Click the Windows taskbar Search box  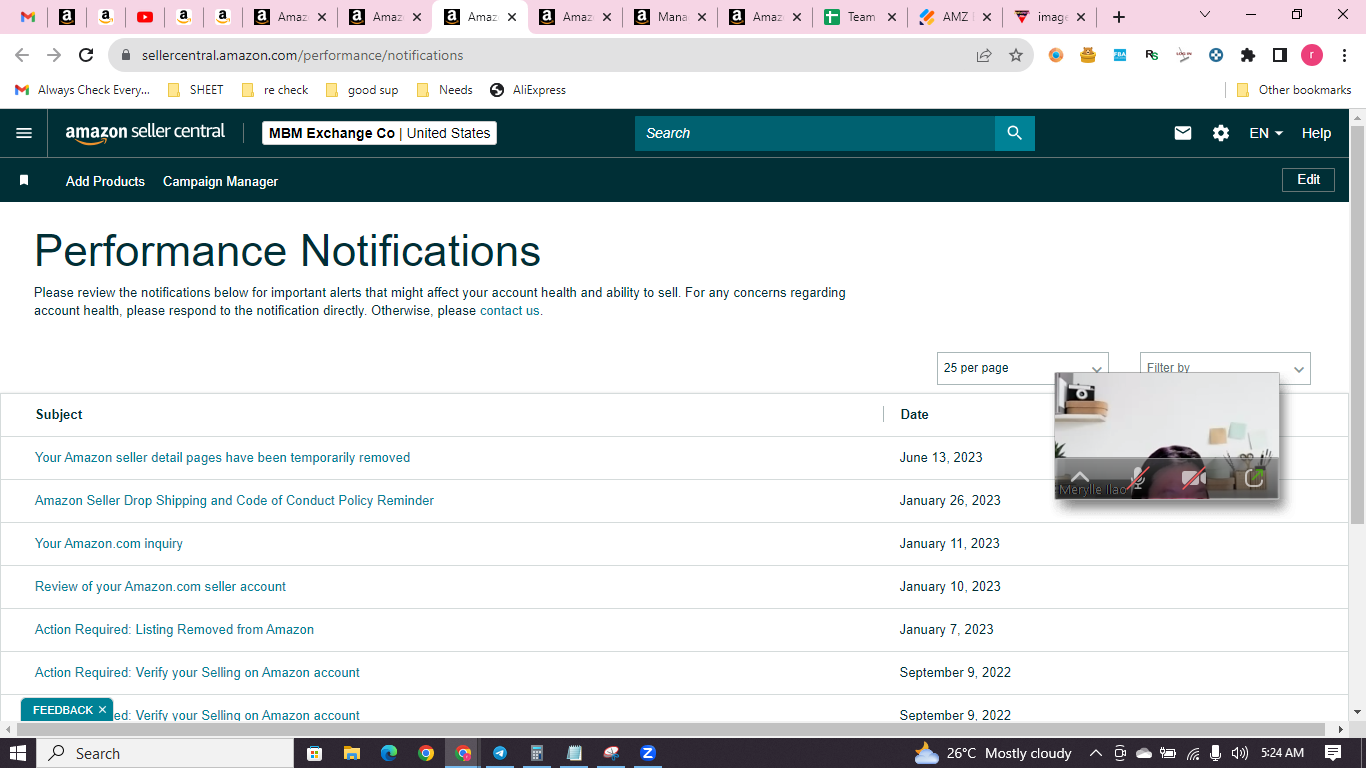[x=165, y=753]
